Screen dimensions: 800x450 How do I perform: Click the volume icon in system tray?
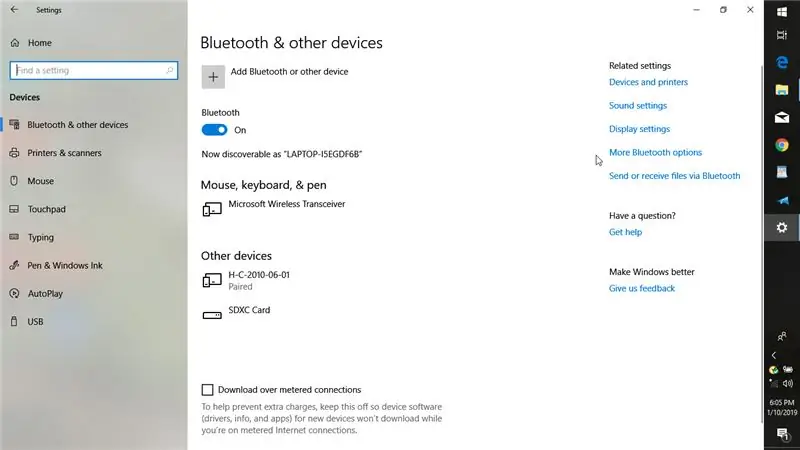(788, 383)
